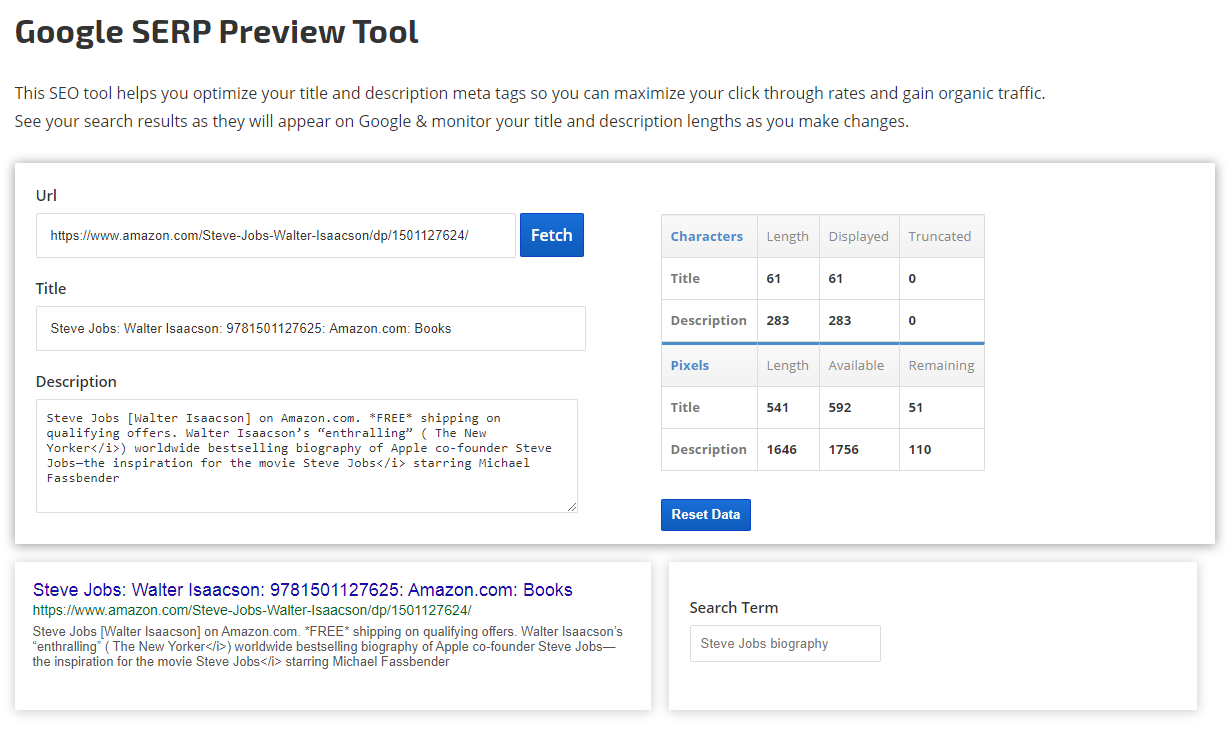
Task: Click the Displayed column header
Action: click(858, 237)
